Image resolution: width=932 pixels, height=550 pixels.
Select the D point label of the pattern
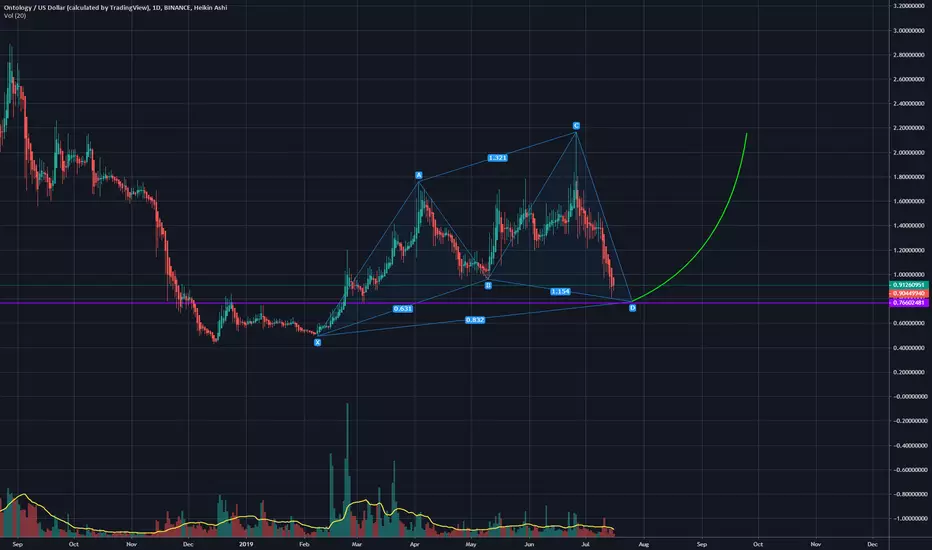pos(632,308)
